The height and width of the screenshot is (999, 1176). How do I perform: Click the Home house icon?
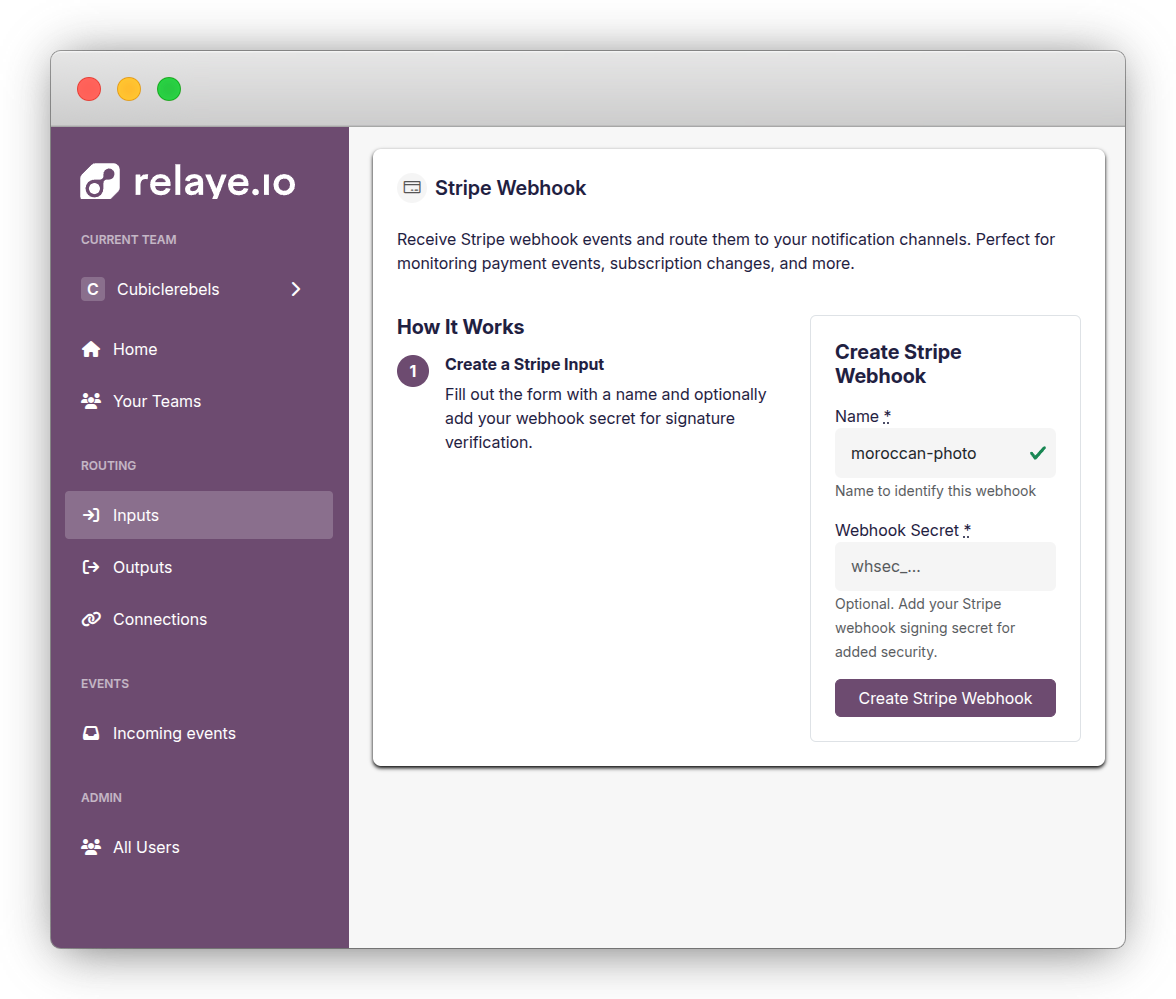click(x=91, y=349)
